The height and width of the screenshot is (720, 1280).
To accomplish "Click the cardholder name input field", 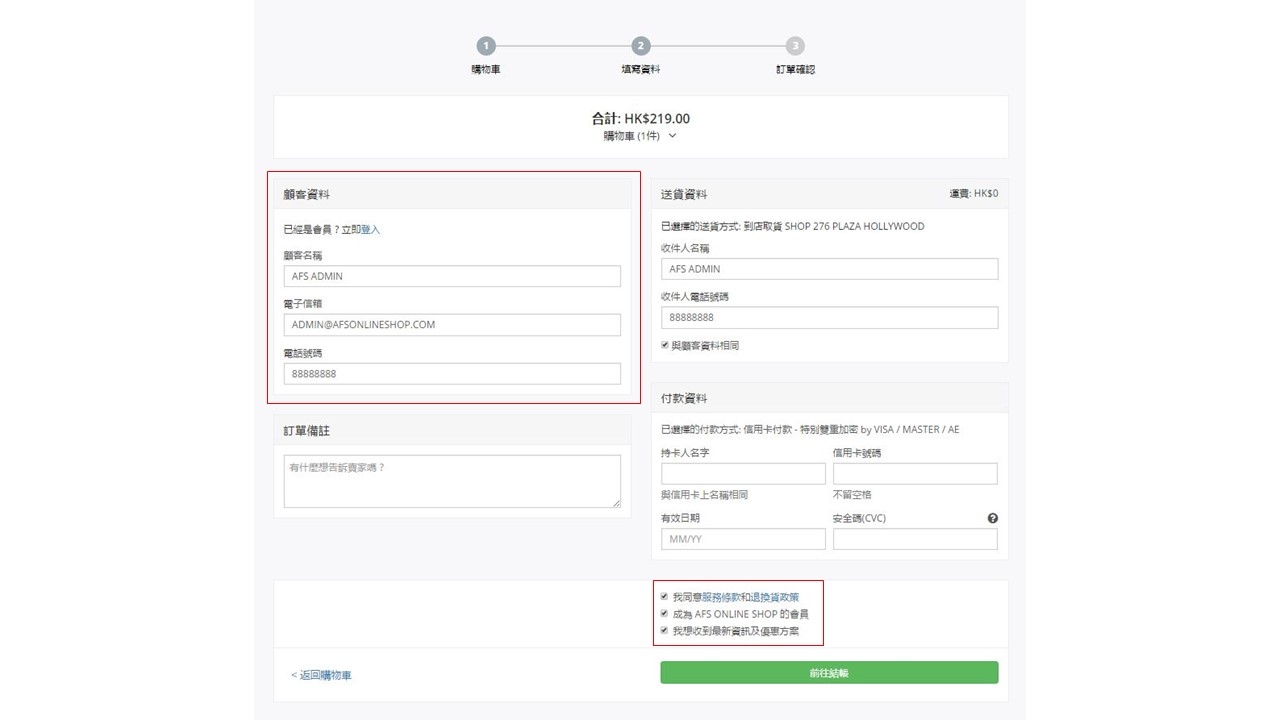I will pos(743,474).
